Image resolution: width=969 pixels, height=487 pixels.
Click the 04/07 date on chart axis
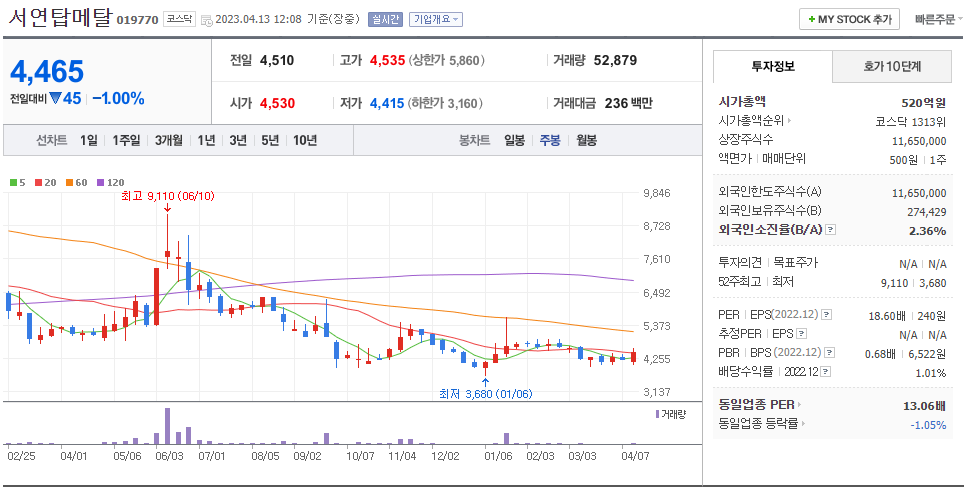[x=635, y=456]
